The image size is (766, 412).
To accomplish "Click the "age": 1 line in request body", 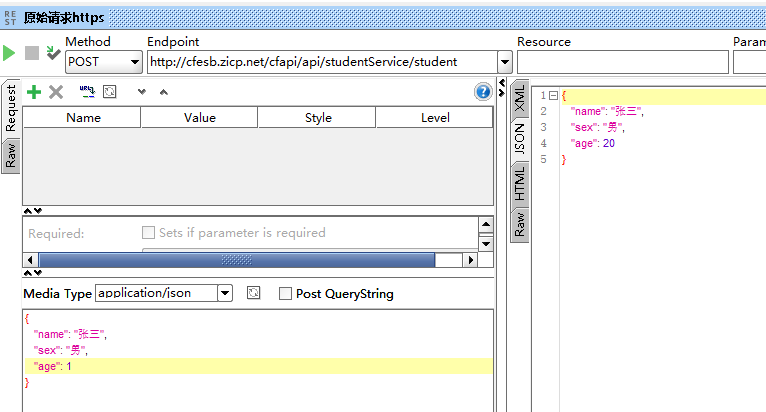I will (258, 366).
